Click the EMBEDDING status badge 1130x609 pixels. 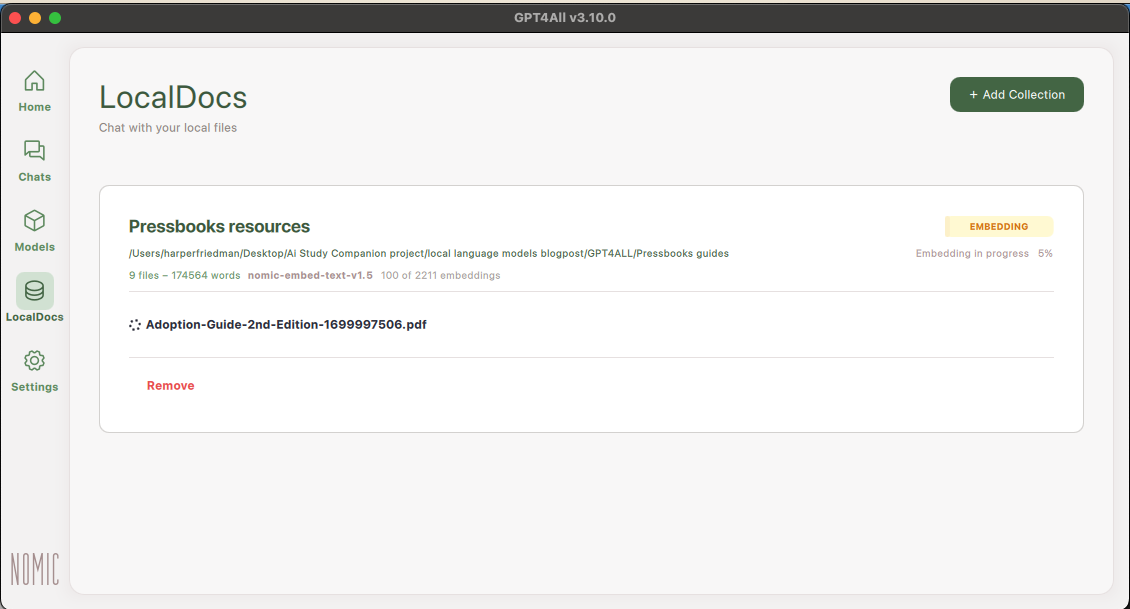pyautogui.click(x=998, y=227)
